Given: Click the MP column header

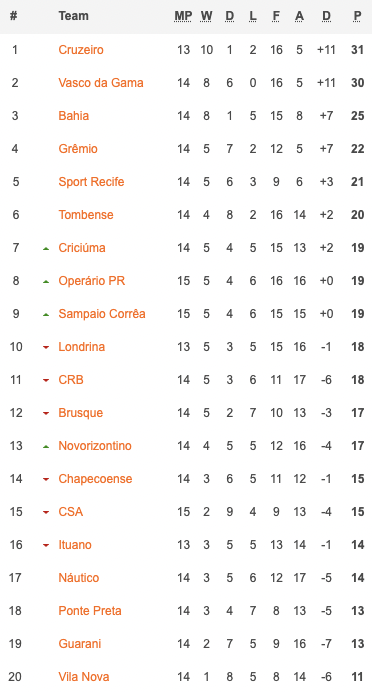Looking at the screenshot, I should (183, 16).
